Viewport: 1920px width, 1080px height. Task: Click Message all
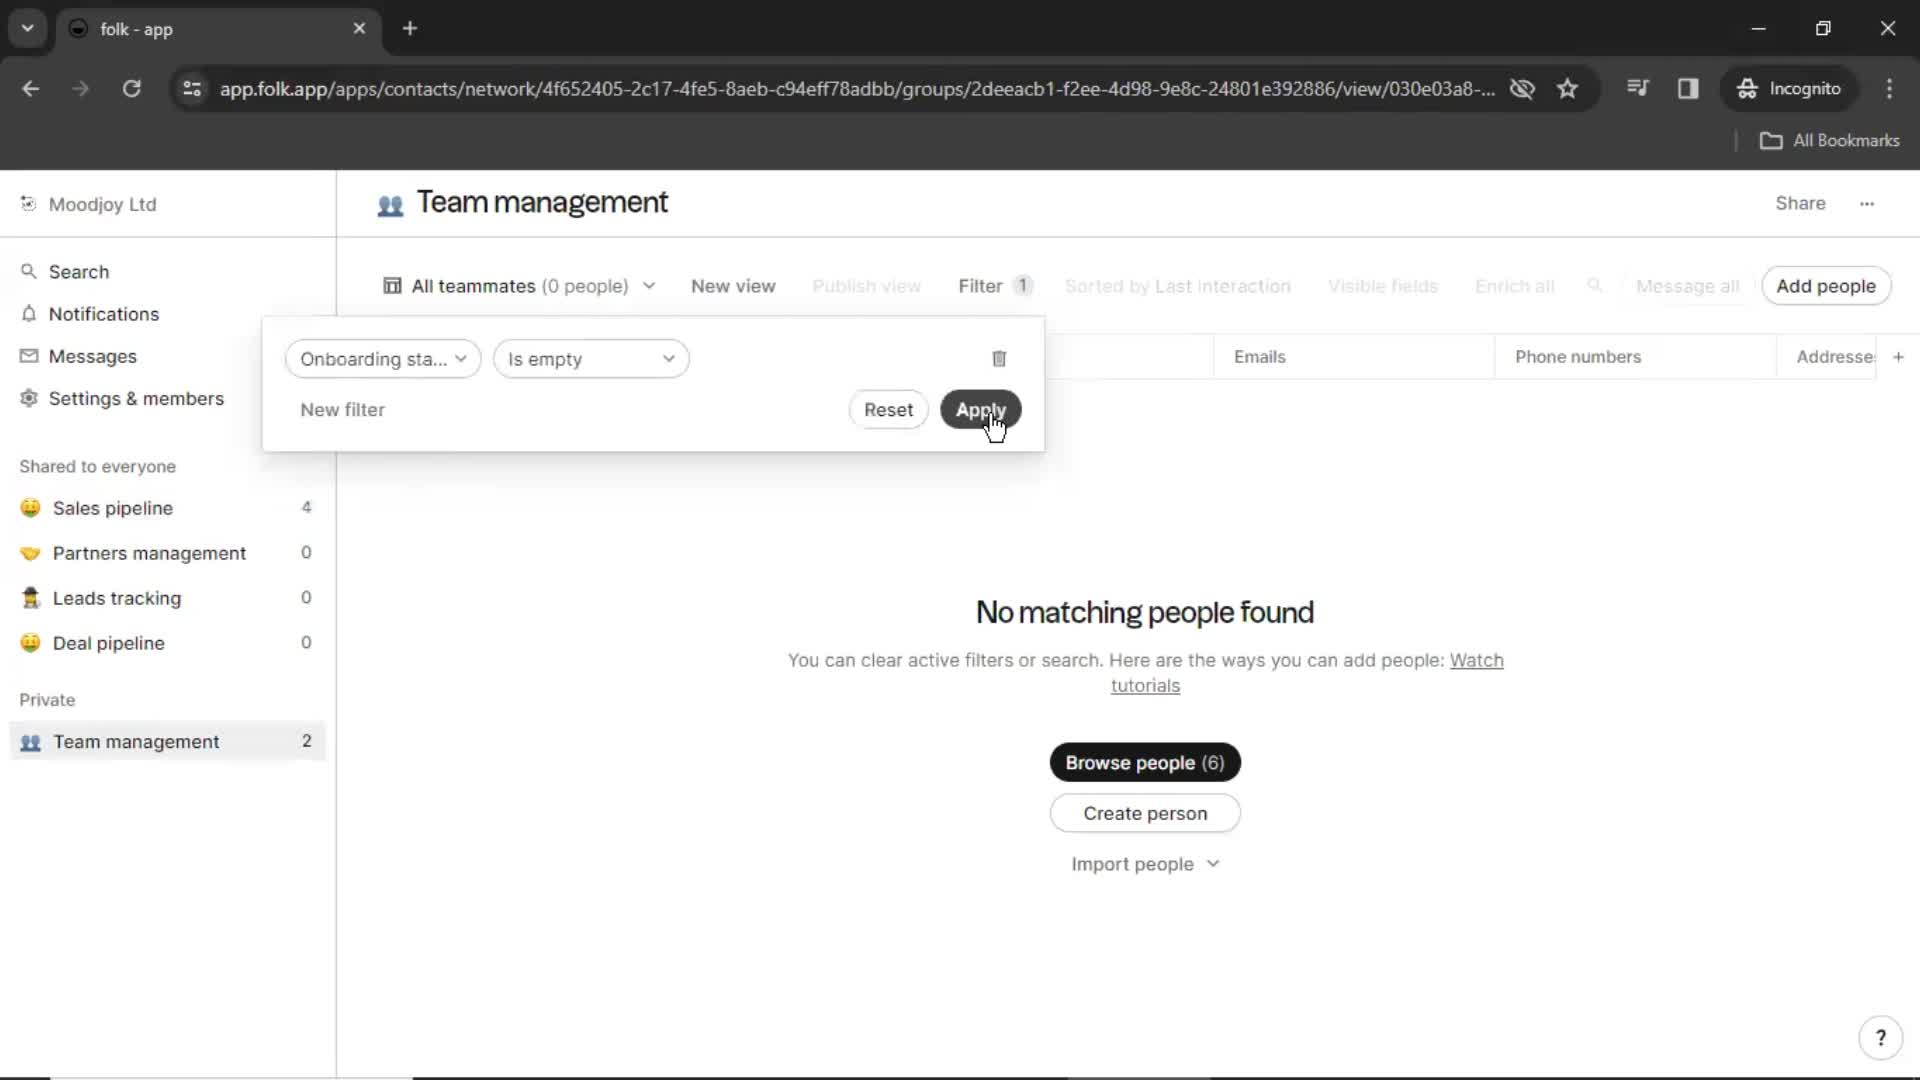point(1687,286)
